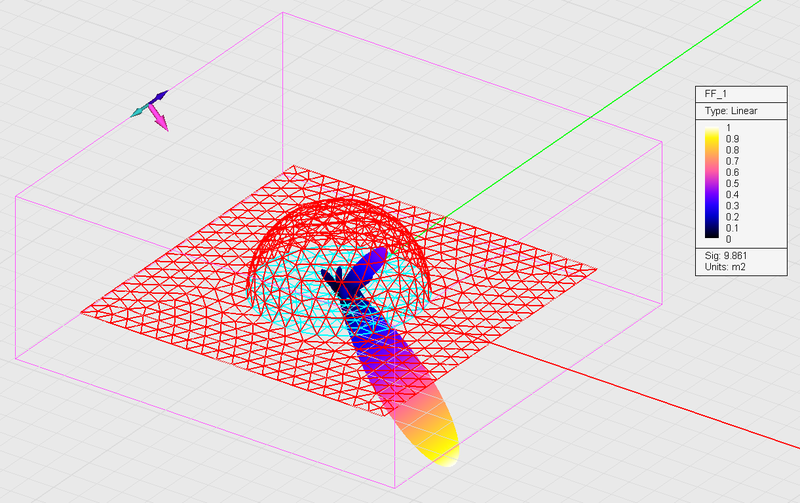
Task: Click the red axis line
Action: pos(643,398)
